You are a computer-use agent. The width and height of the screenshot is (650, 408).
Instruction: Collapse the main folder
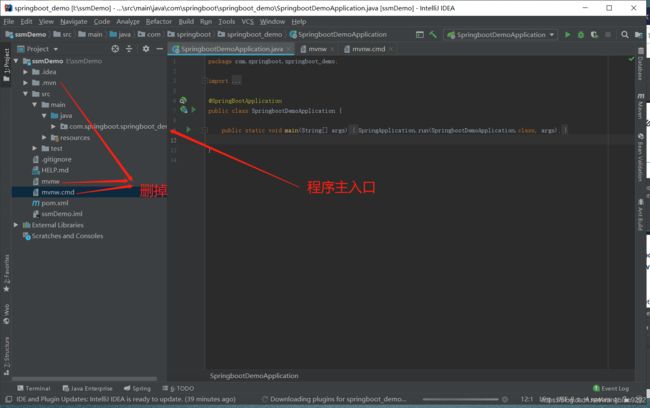[35, 104]
